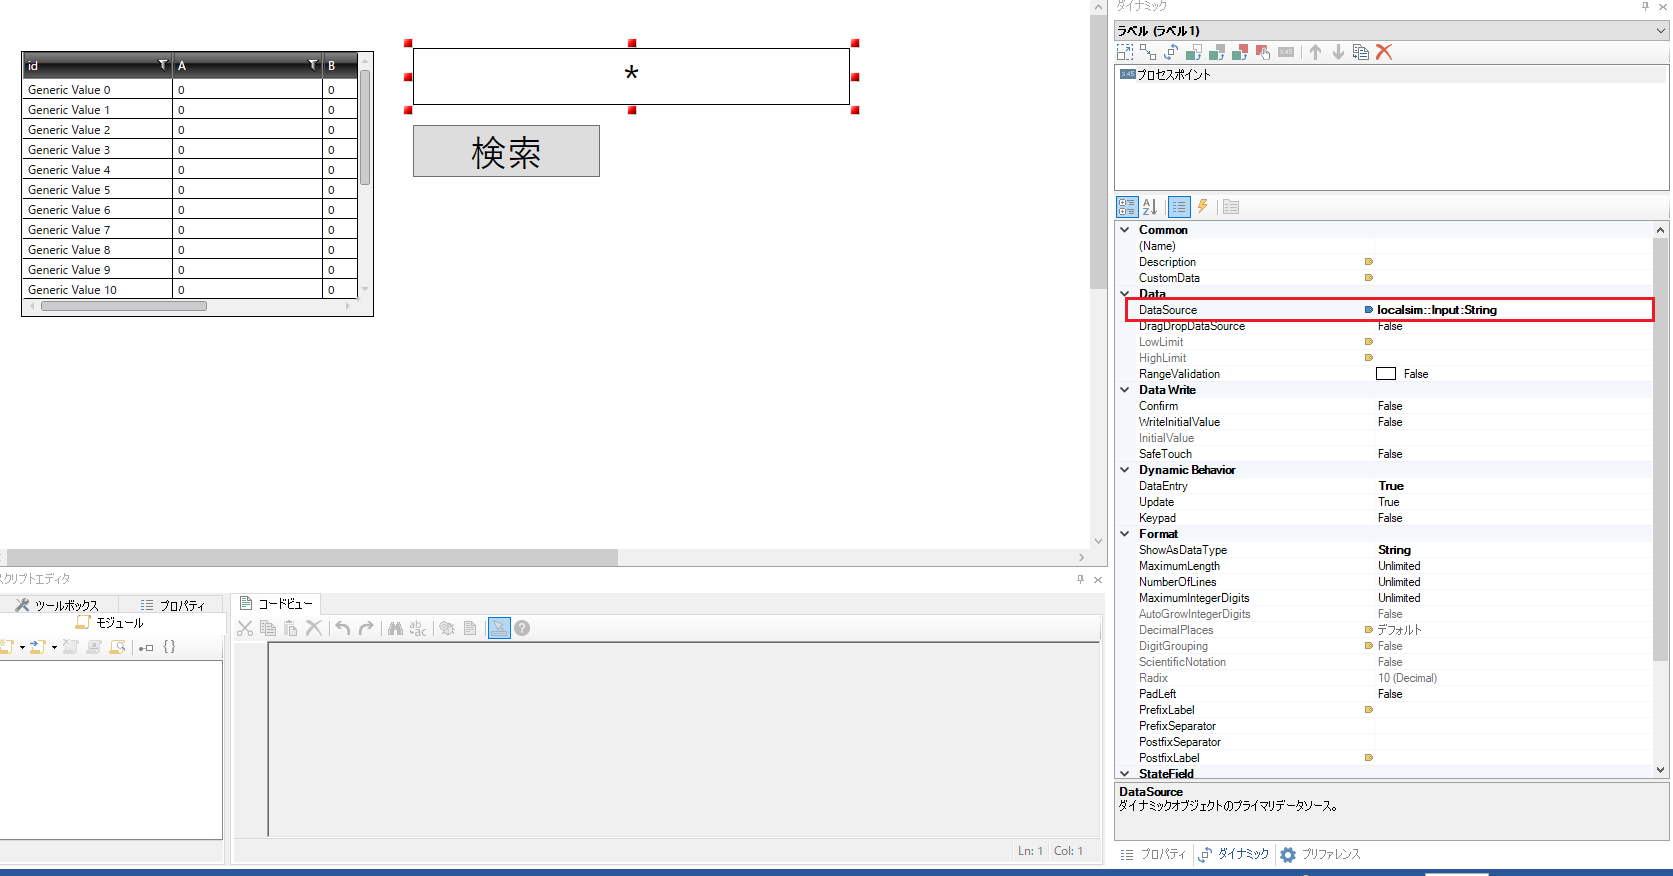Toggle the RangeValidation checkbox
The image size is (1673, 876).
coord(1386,374)
